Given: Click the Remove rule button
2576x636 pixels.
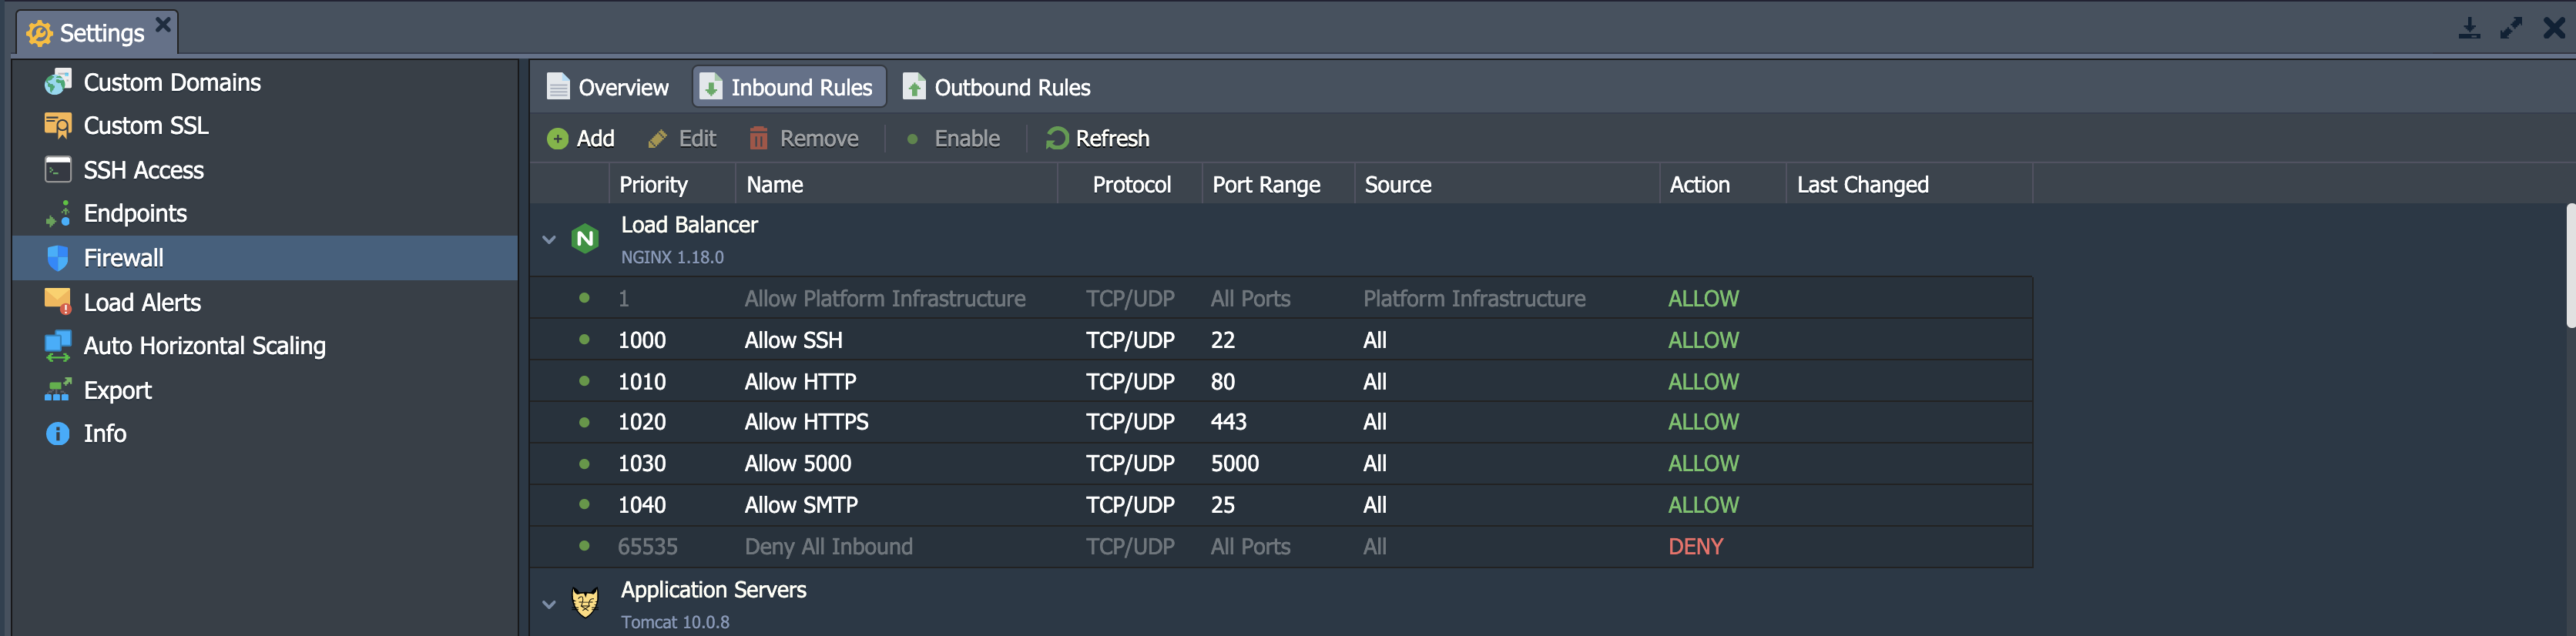Looking at the screenshot, I should pos(804,139).
